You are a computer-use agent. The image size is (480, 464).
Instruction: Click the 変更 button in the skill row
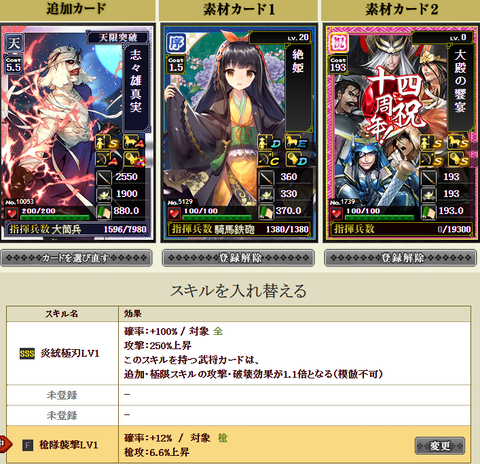(440, 445)
